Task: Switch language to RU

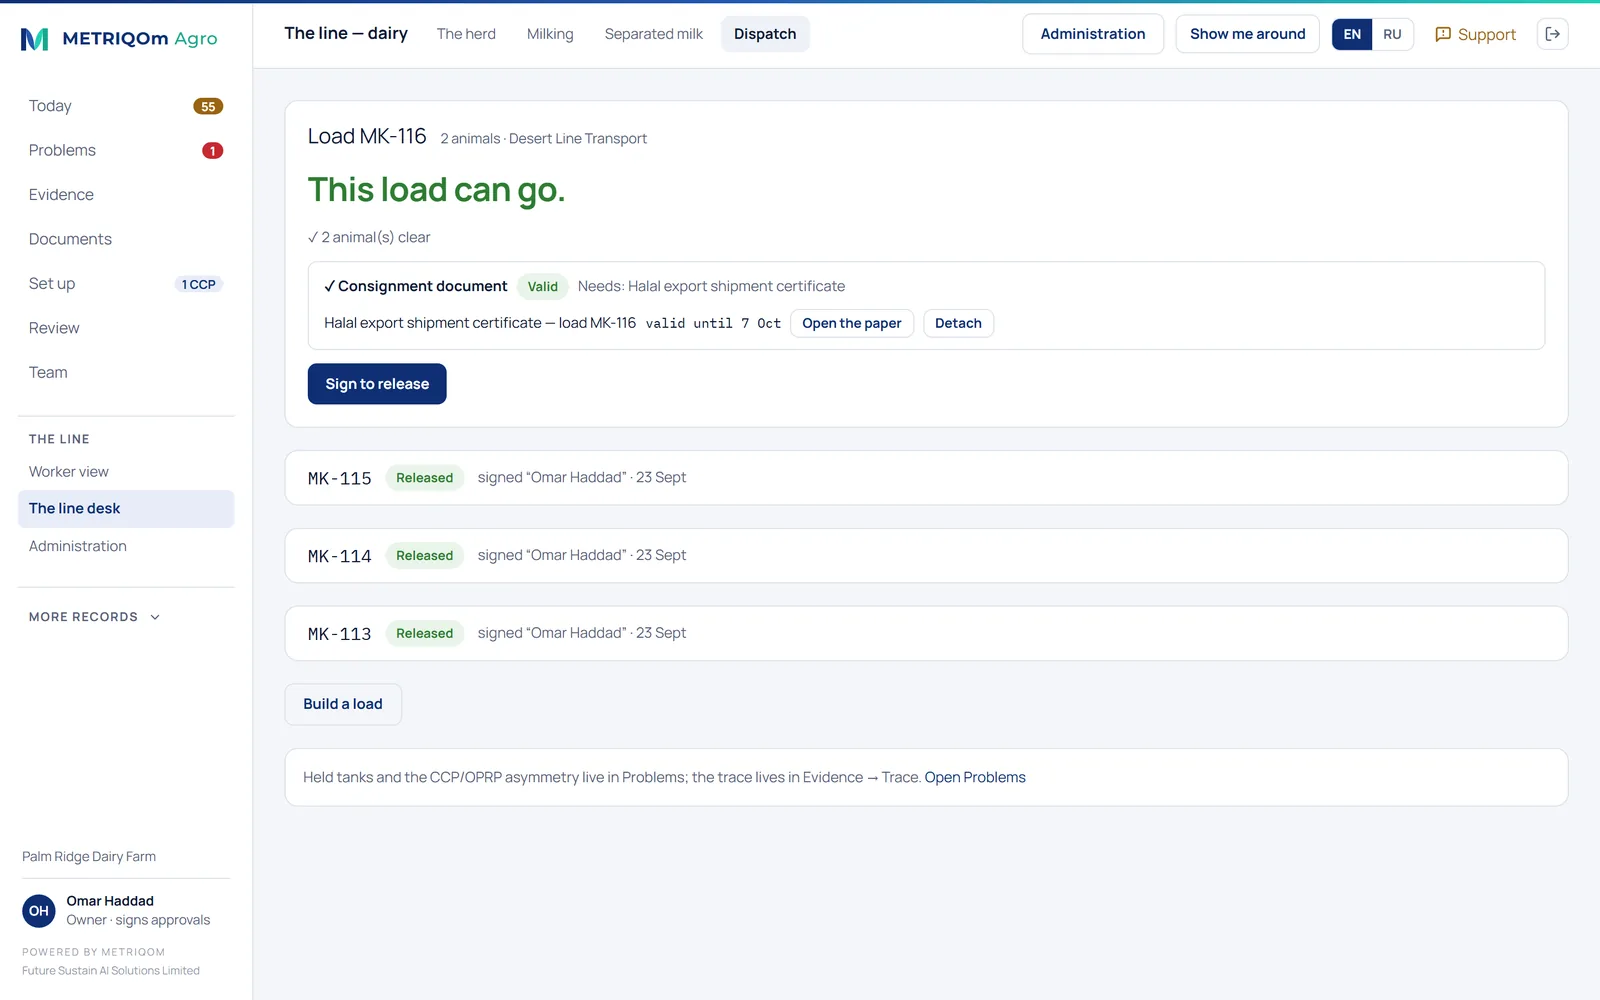Action: pyautogui.click(x=1392, y=34)
